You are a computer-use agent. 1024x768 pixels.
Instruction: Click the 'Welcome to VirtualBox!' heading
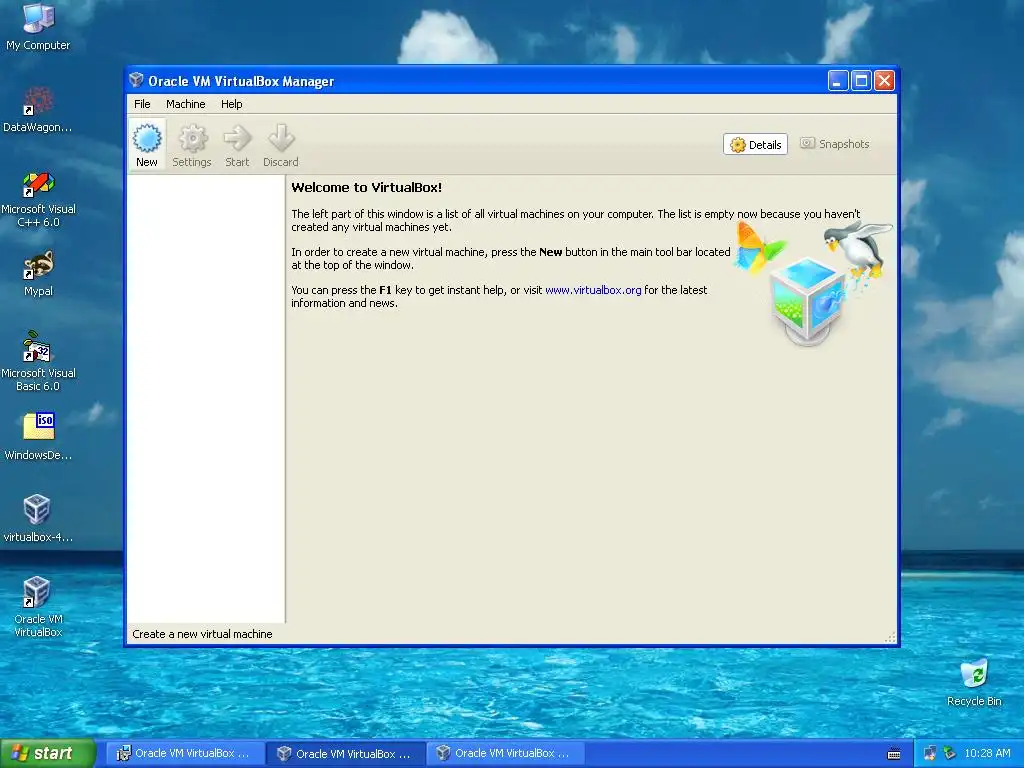(x=366, y=187)
